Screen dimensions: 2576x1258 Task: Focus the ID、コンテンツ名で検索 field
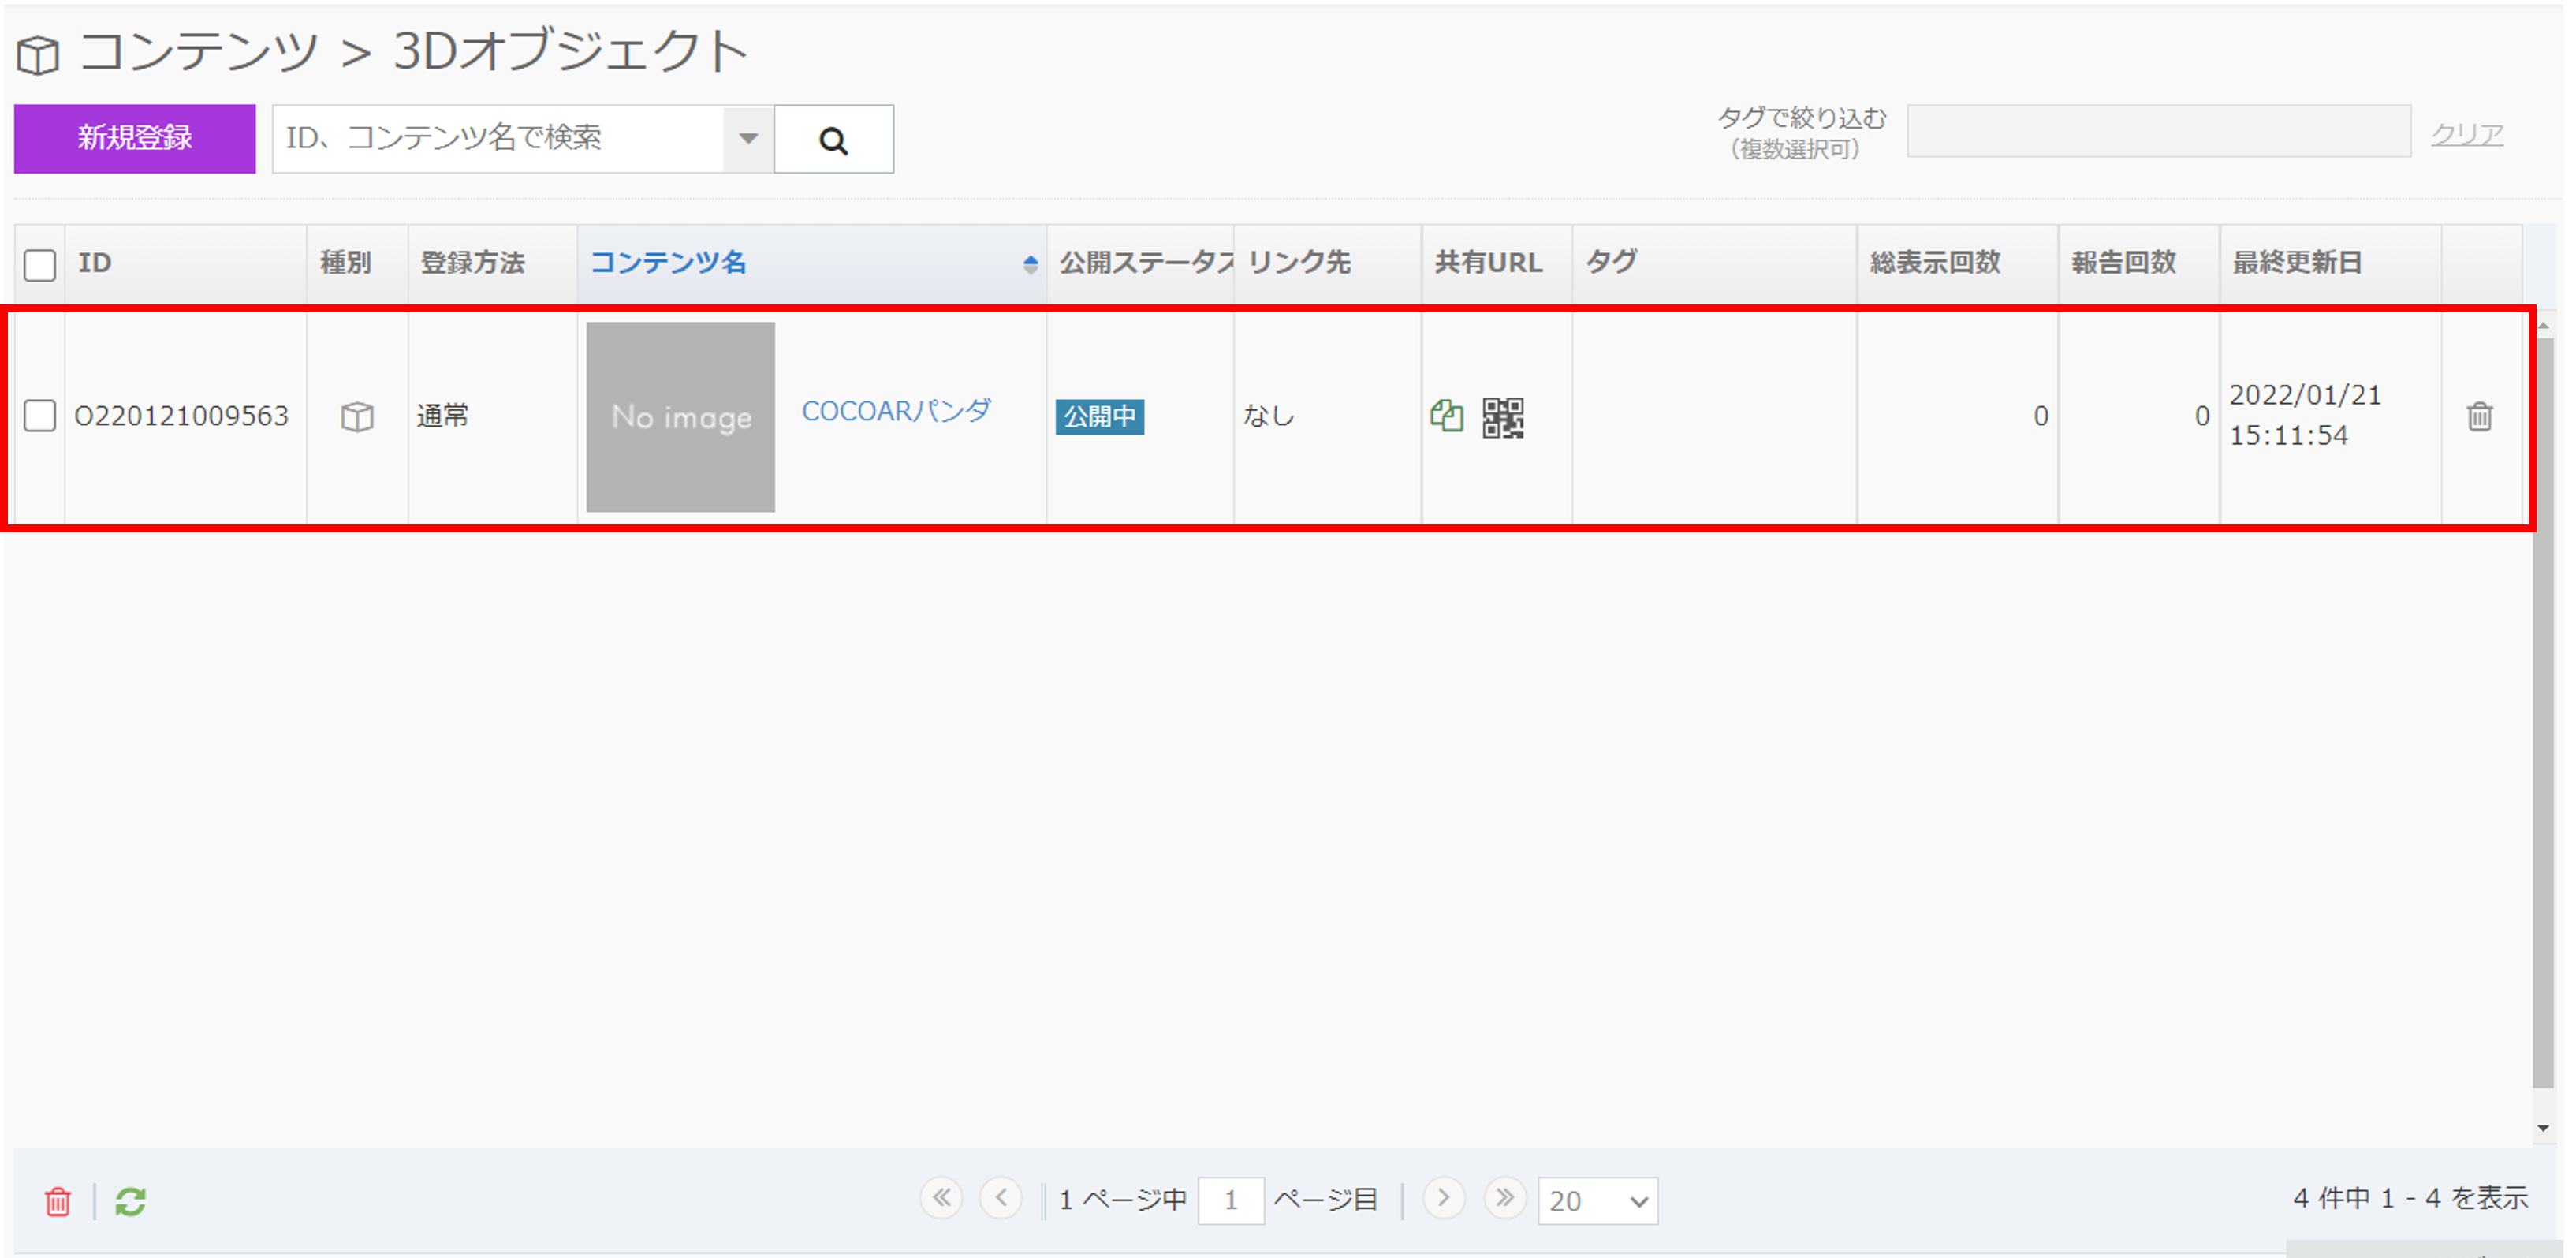click(x=498, y=139)
